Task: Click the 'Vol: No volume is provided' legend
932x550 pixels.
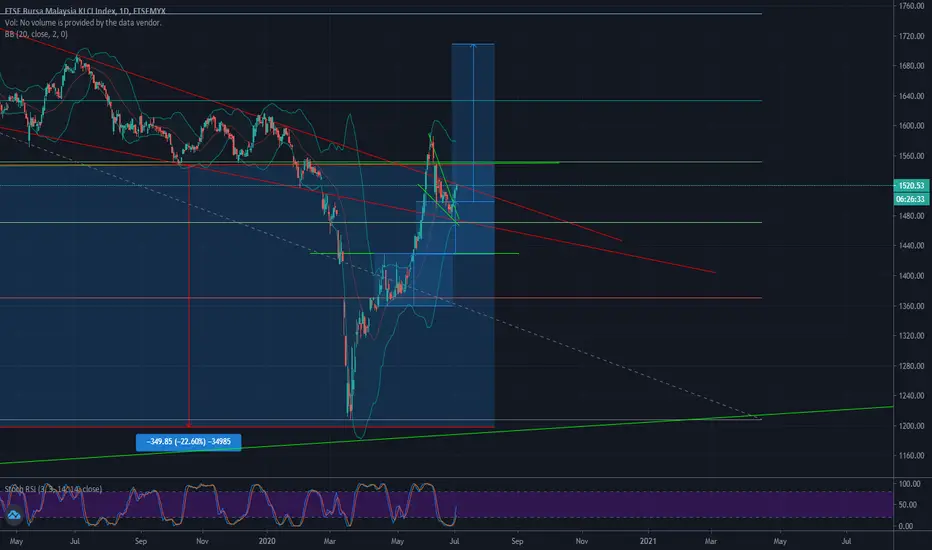Action: coord(83,23)
